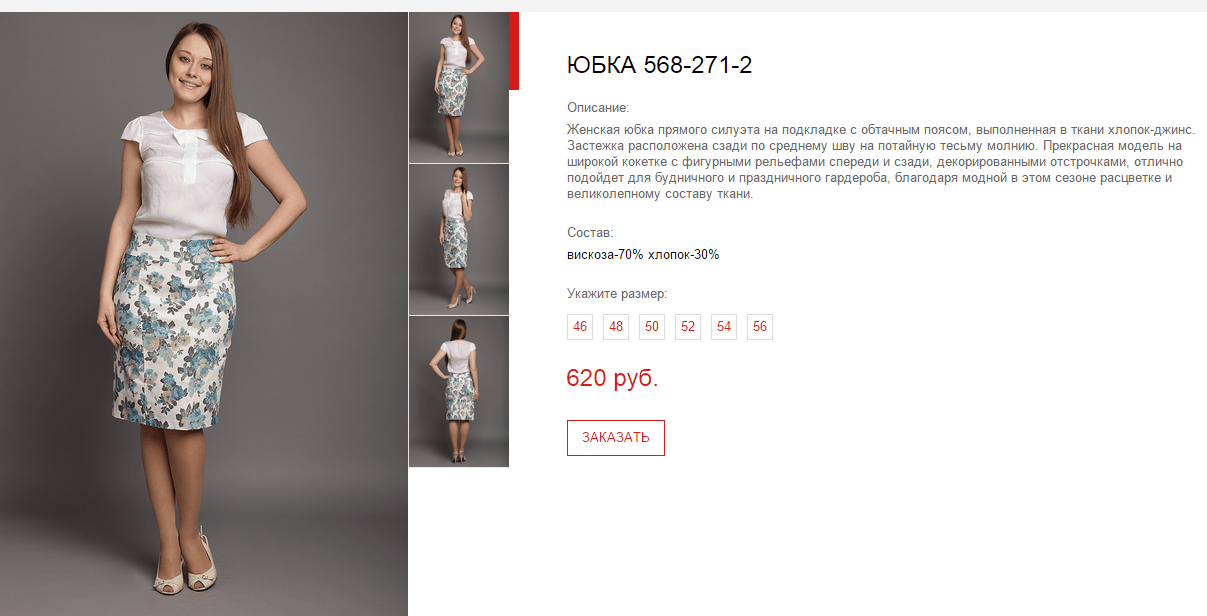Select size 46
This screenshot has width=1207, height=616.
(580, 327)
